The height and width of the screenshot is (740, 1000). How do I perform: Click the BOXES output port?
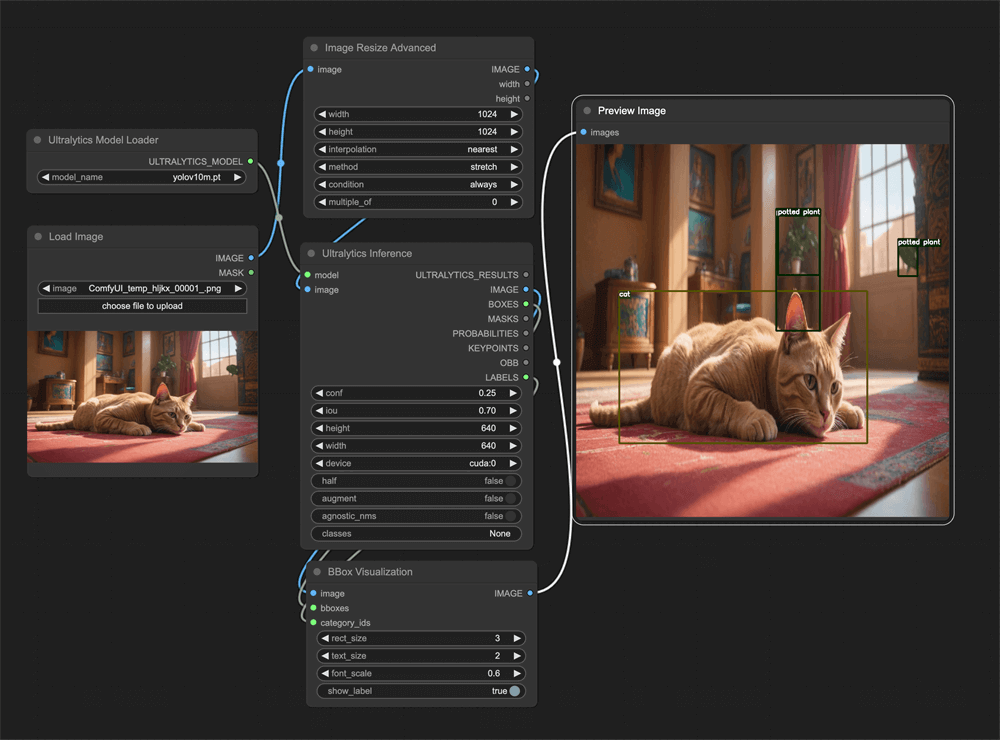tap(526, 304)
